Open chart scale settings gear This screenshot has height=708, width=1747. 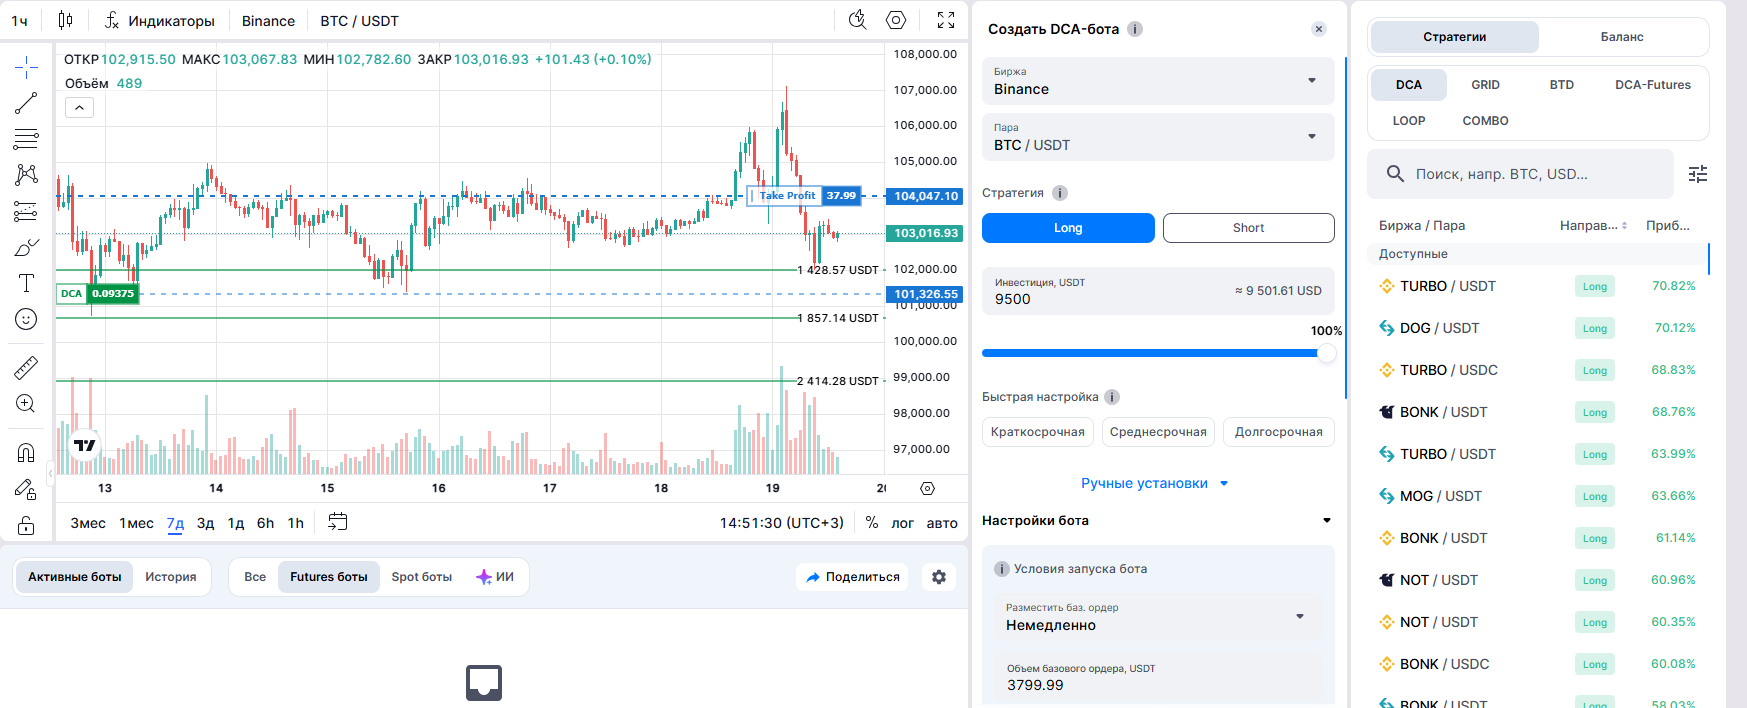point(927,488)
